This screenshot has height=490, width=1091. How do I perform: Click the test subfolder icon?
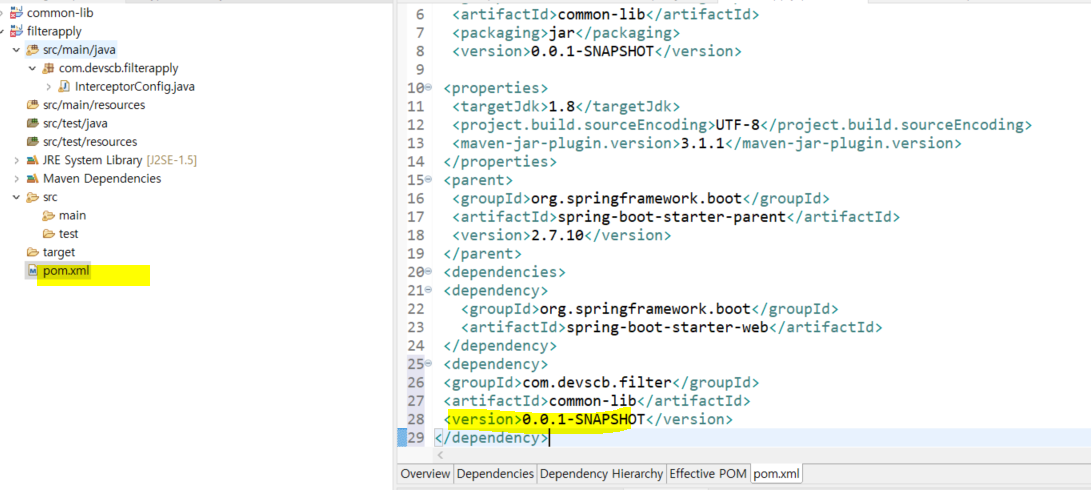click(48, 233)
